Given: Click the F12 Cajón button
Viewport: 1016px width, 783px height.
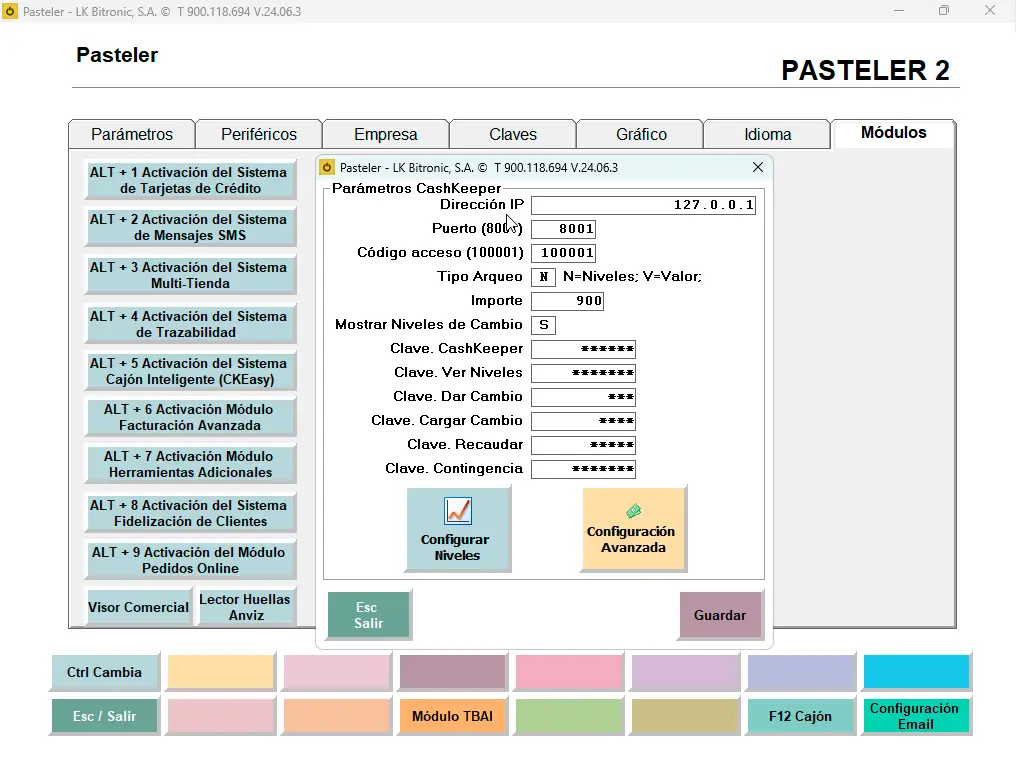Looking at the screenshot, I should 800,716.
